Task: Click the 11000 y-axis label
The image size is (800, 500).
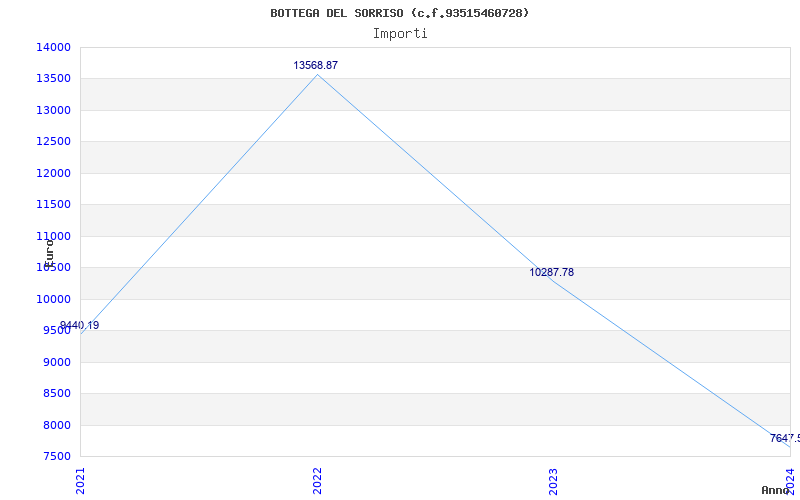Action: coord(53,236)
